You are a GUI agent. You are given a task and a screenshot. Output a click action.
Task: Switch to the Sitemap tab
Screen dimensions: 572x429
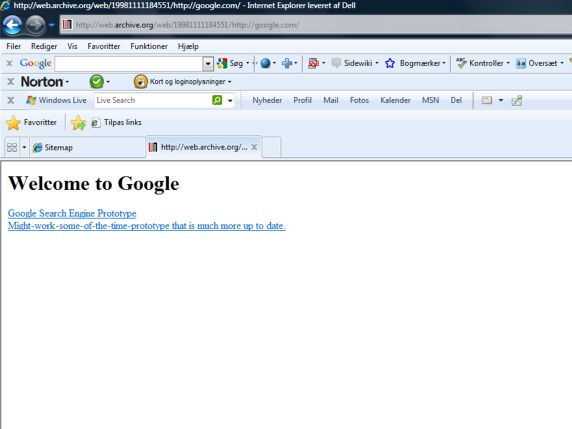click(x=87, y=147)
